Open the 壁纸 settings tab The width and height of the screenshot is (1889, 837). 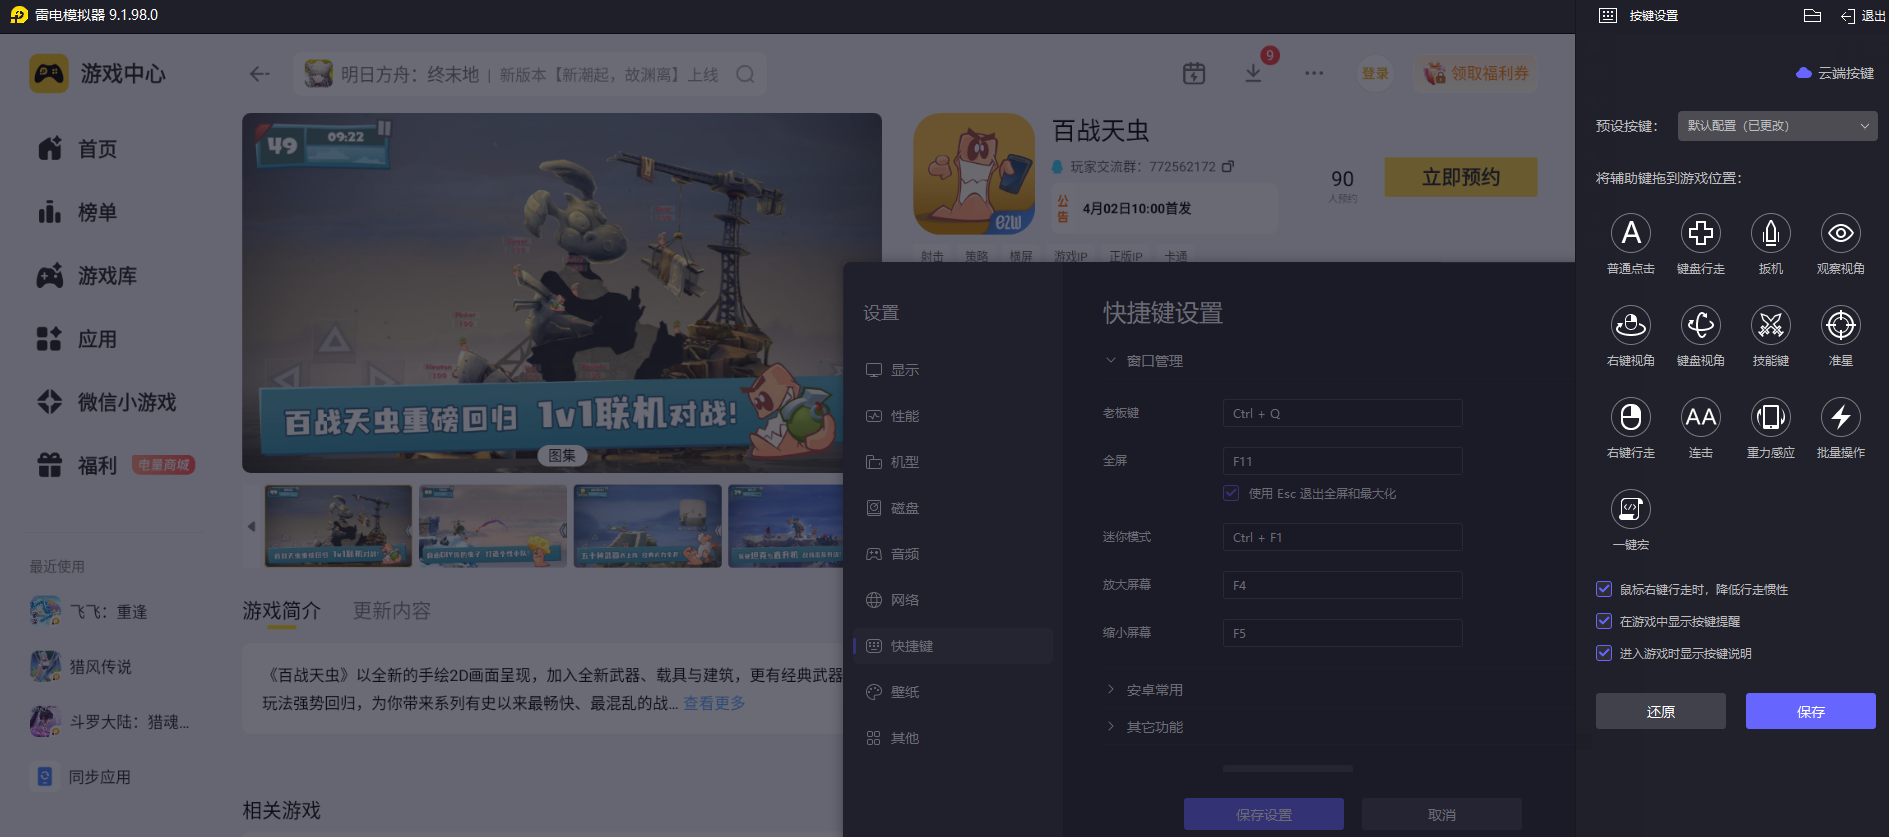tap(953, 692)
